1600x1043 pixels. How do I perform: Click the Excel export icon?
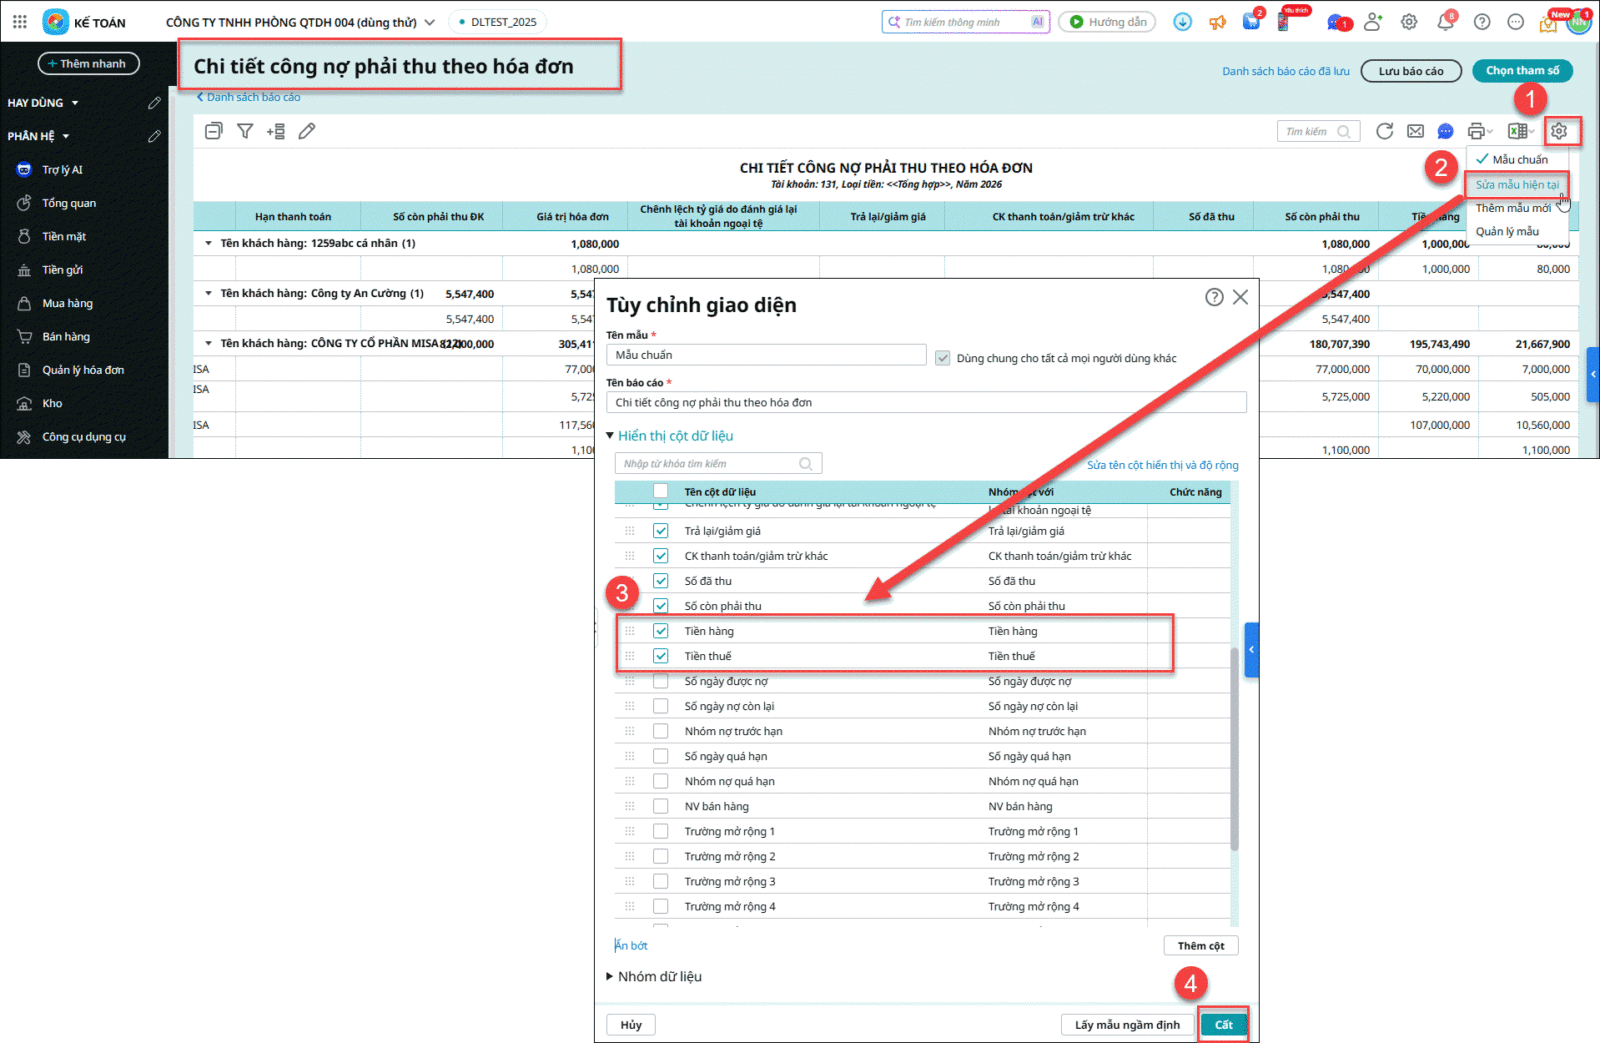(x=1517, y=131)
